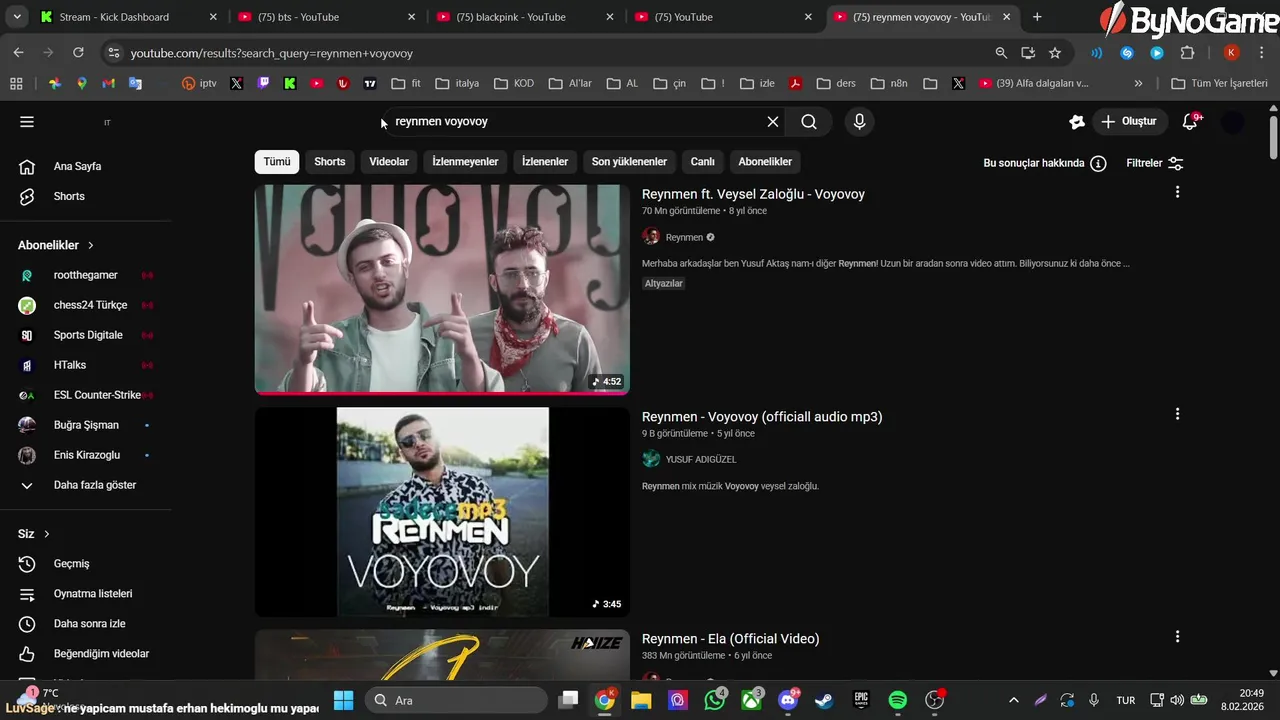The image size is (1280, 720).
Task: Select the Abonelikler filter chip
Action: tap(765, 162)
